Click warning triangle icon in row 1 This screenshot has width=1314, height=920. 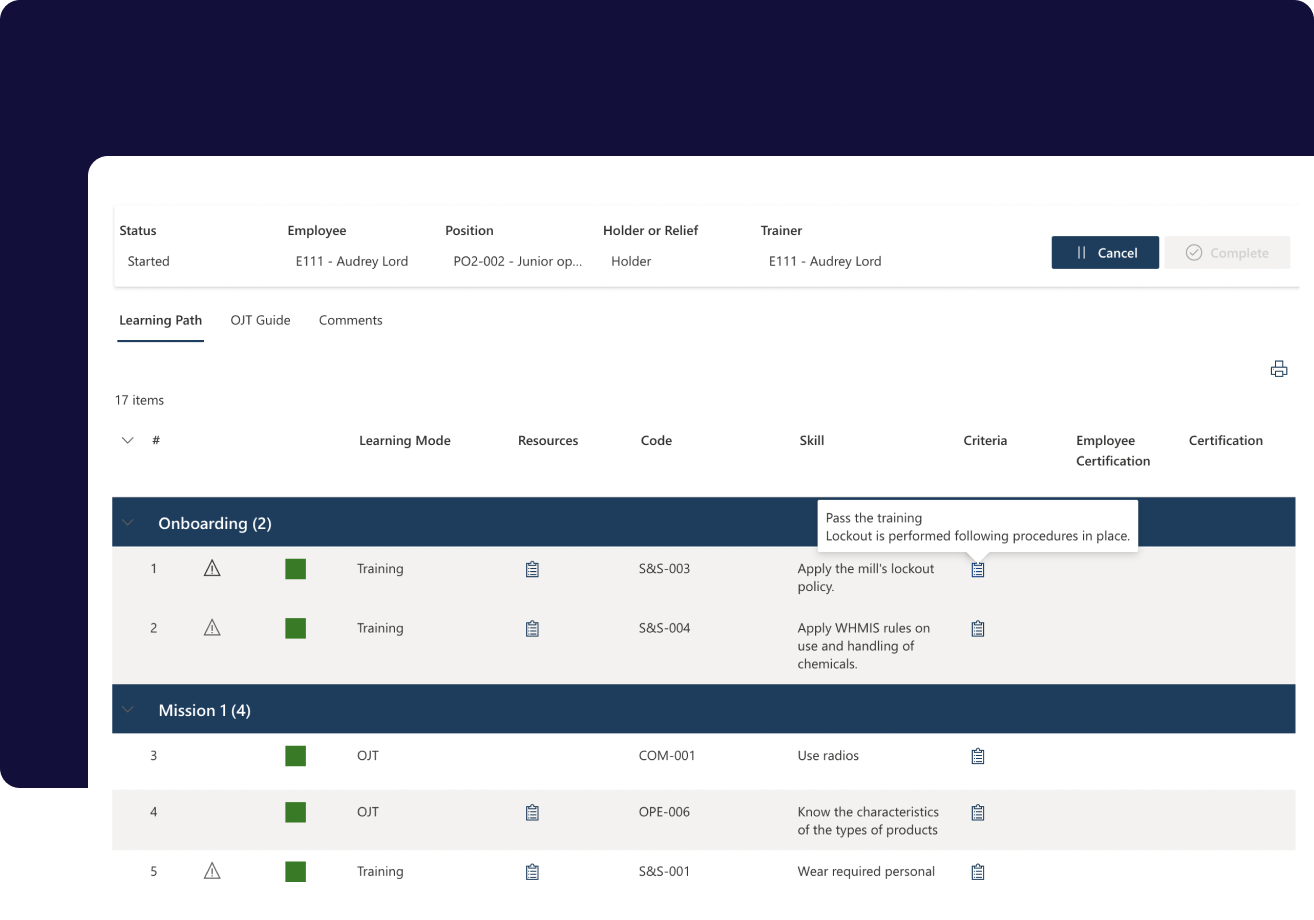pos(212,568)
